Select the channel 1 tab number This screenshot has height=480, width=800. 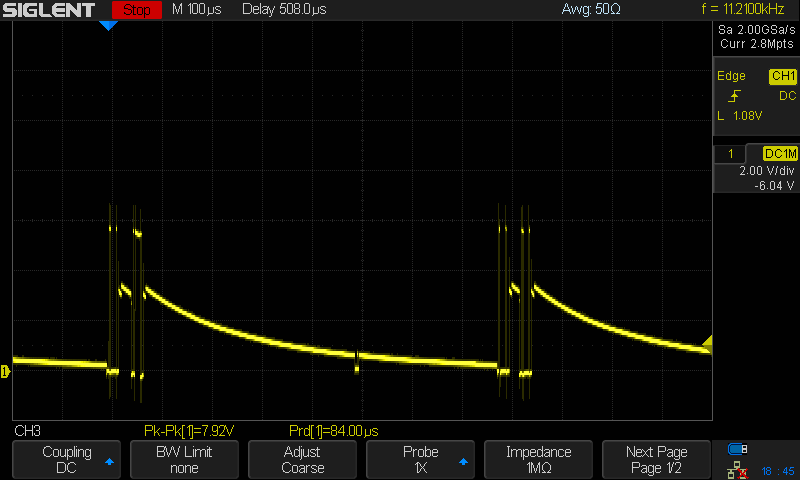pyautogui.click(x=730, y=154)
